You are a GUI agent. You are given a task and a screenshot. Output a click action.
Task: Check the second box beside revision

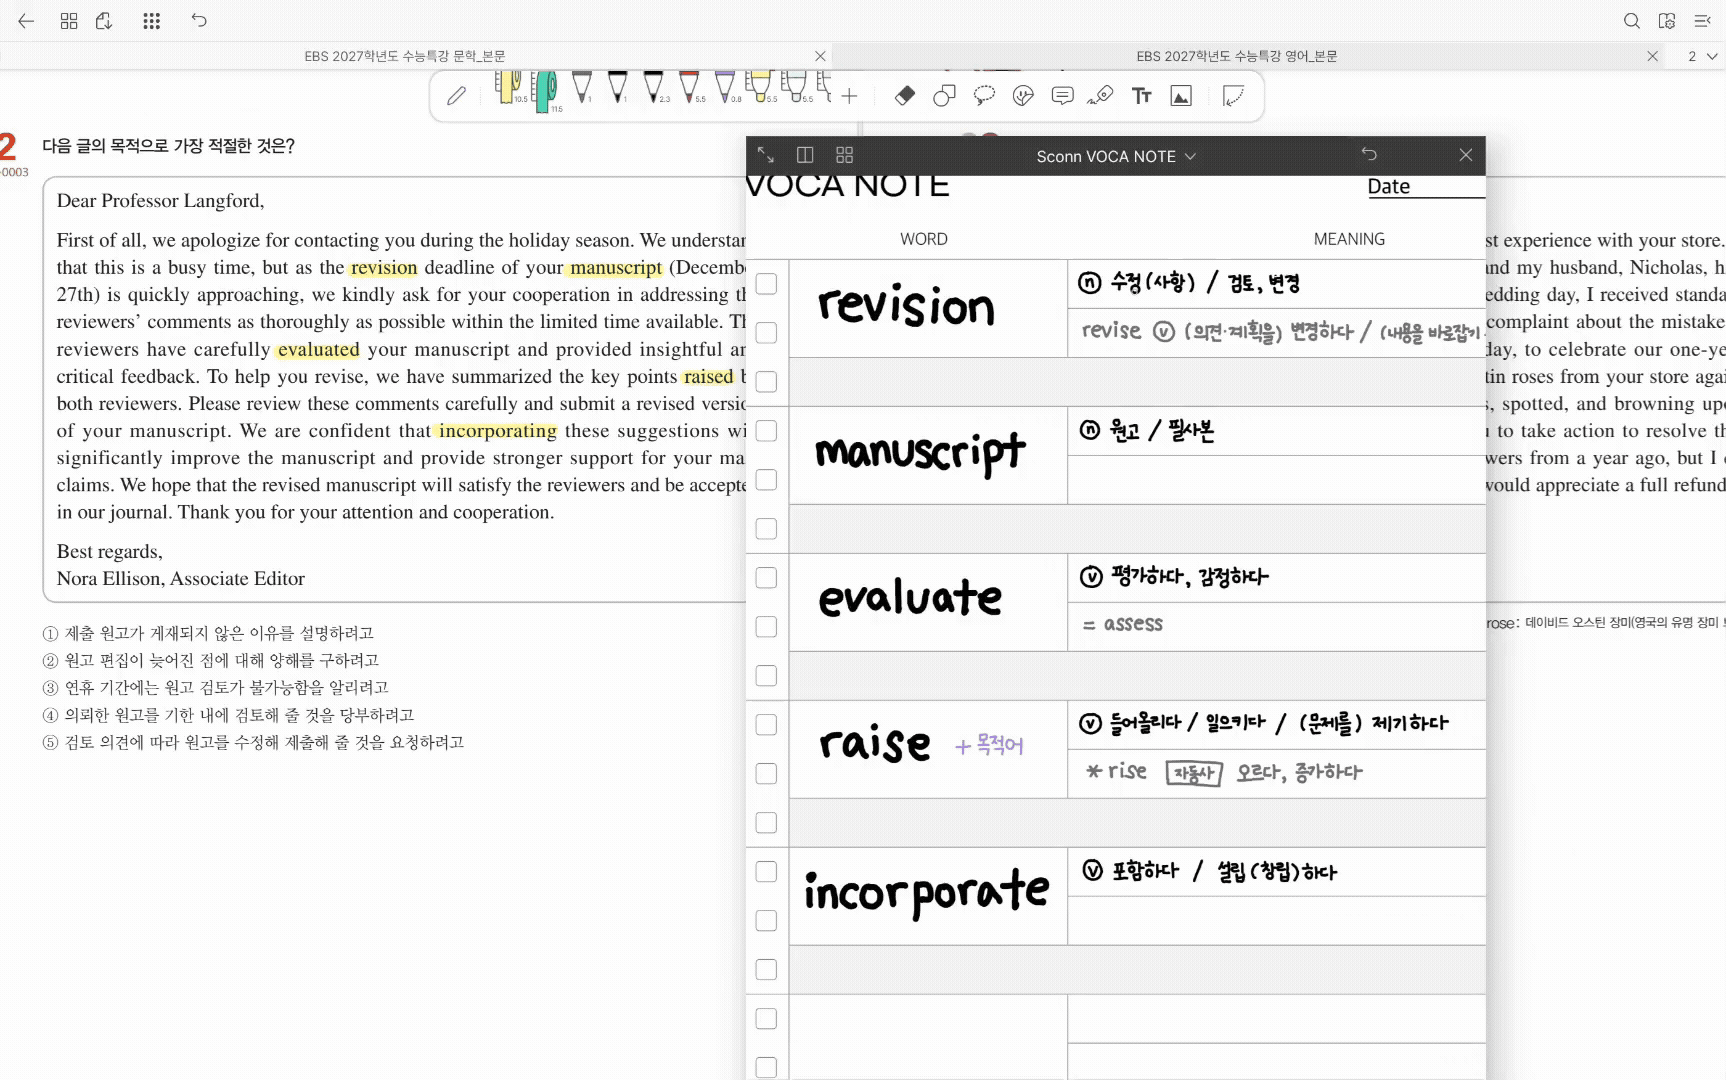click(767, 333)
